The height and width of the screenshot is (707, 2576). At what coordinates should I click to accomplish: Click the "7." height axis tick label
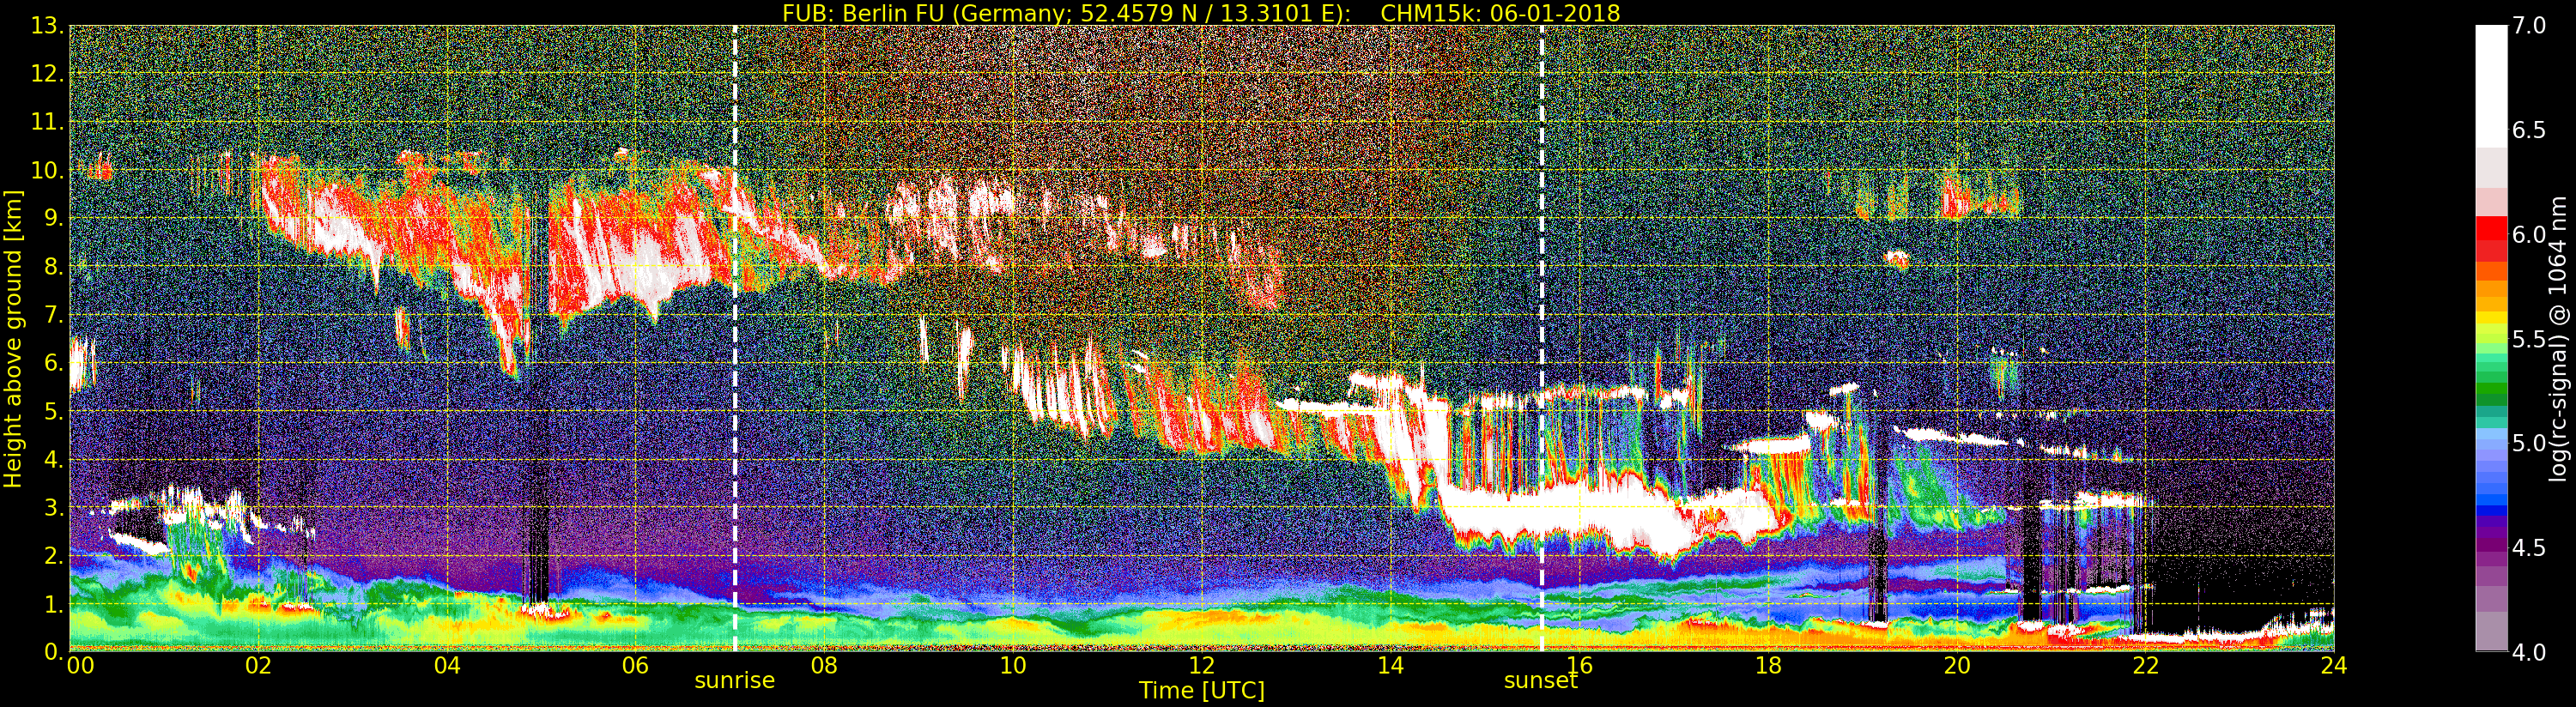(x=54, y=315)
